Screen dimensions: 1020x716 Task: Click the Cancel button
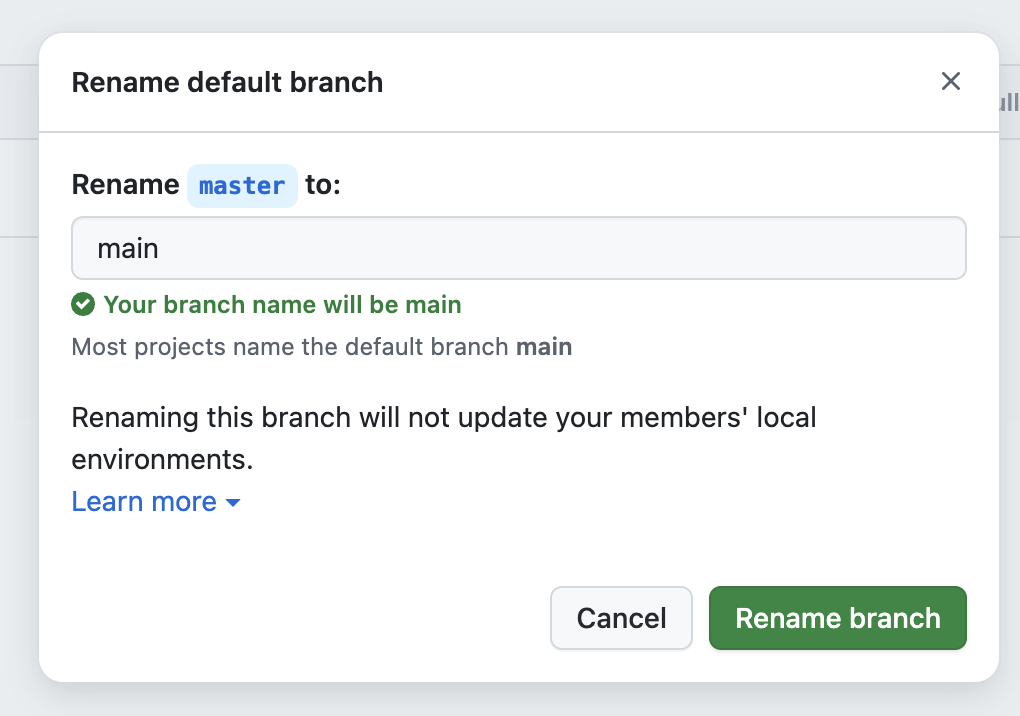(x=621, y=618)
